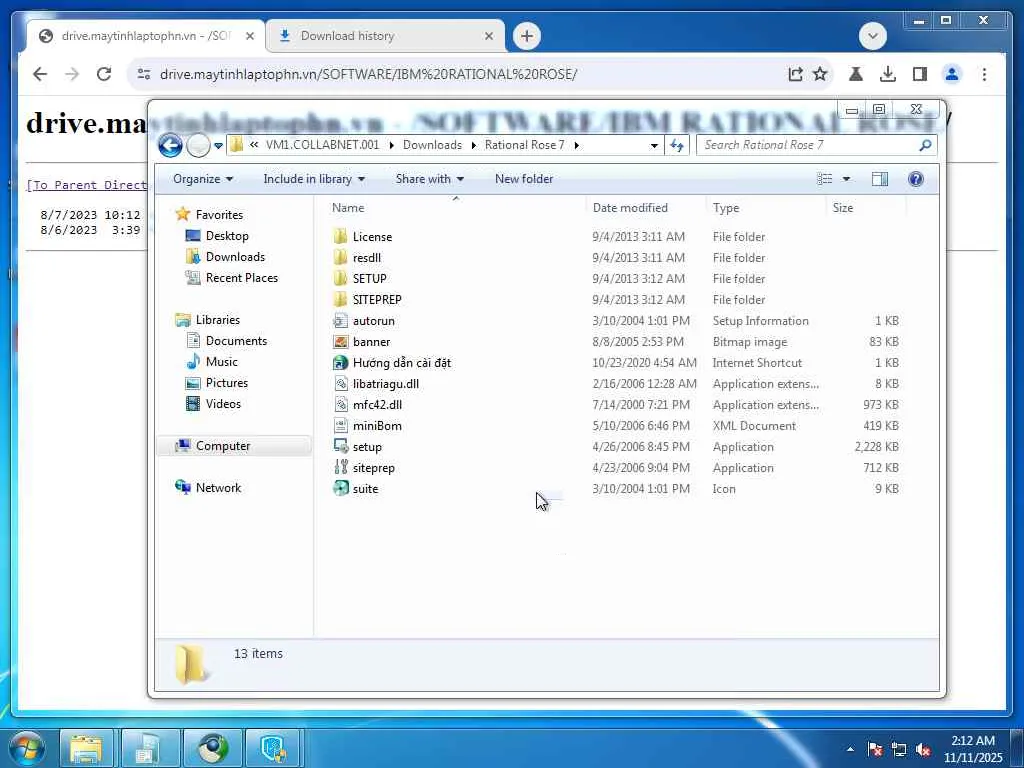Sort files by Type column header
This screenshot has height=768, width=1024.
[726, 208]
